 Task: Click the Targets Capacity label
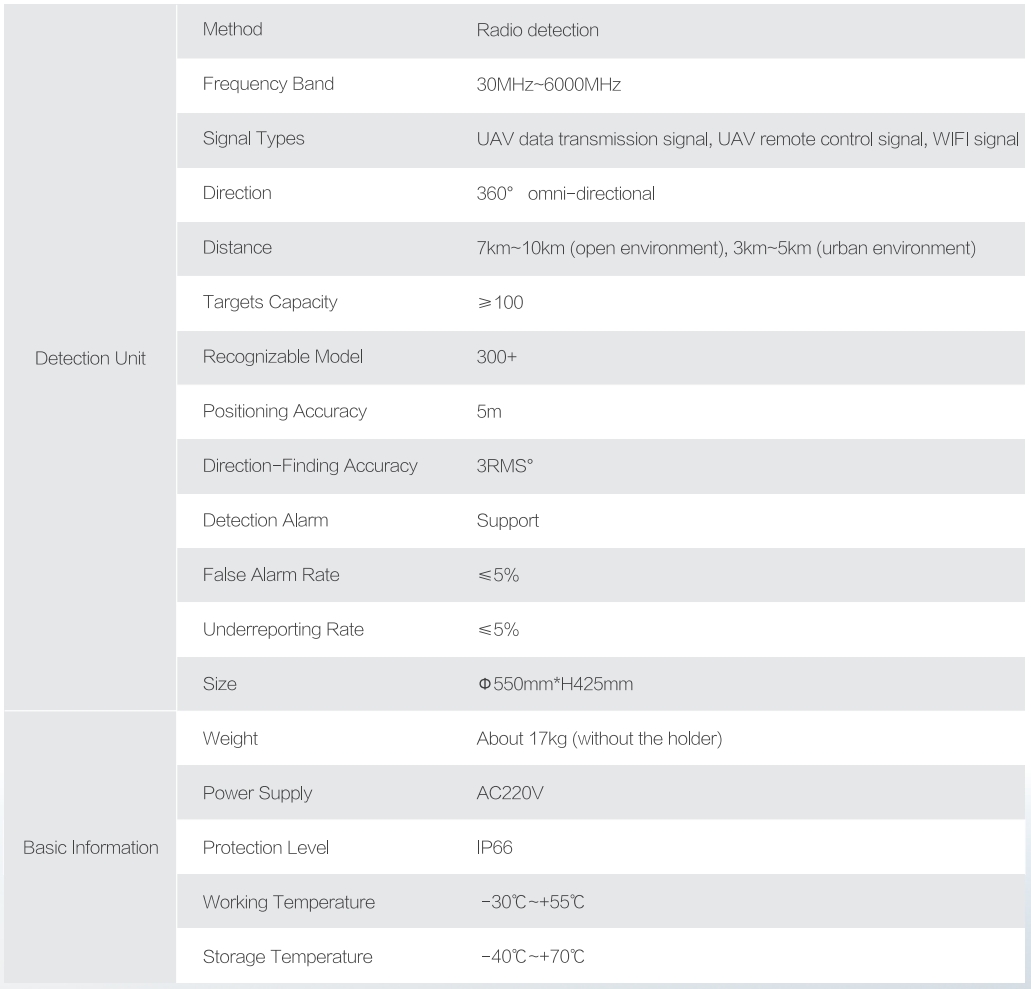pyautogui.click(x=269, y=302)
